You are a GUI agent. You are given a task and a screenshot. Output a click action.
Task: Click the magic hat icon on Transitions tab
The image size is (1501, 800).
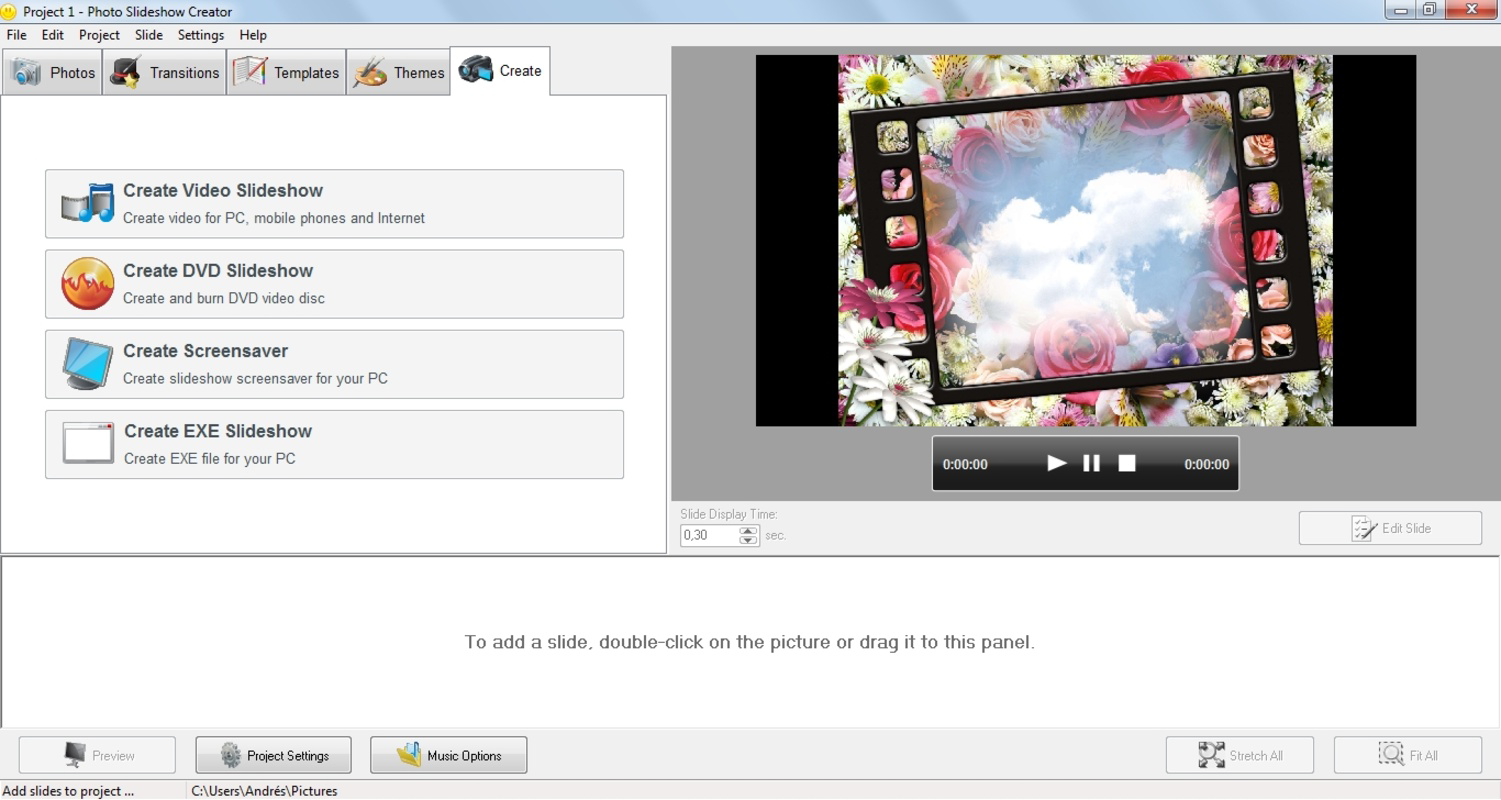(x=125, y=73)
